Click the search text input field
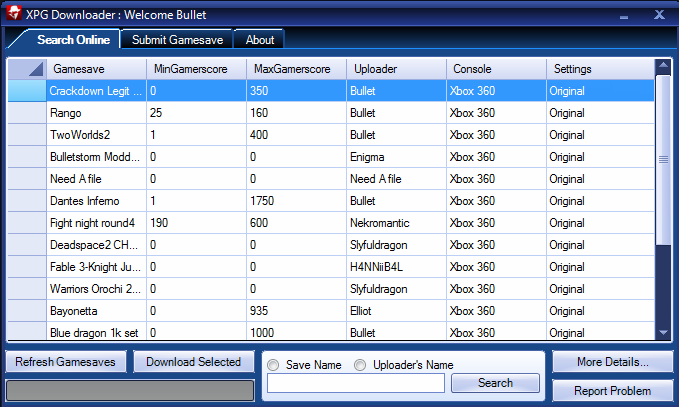 [x=356, y=383]
